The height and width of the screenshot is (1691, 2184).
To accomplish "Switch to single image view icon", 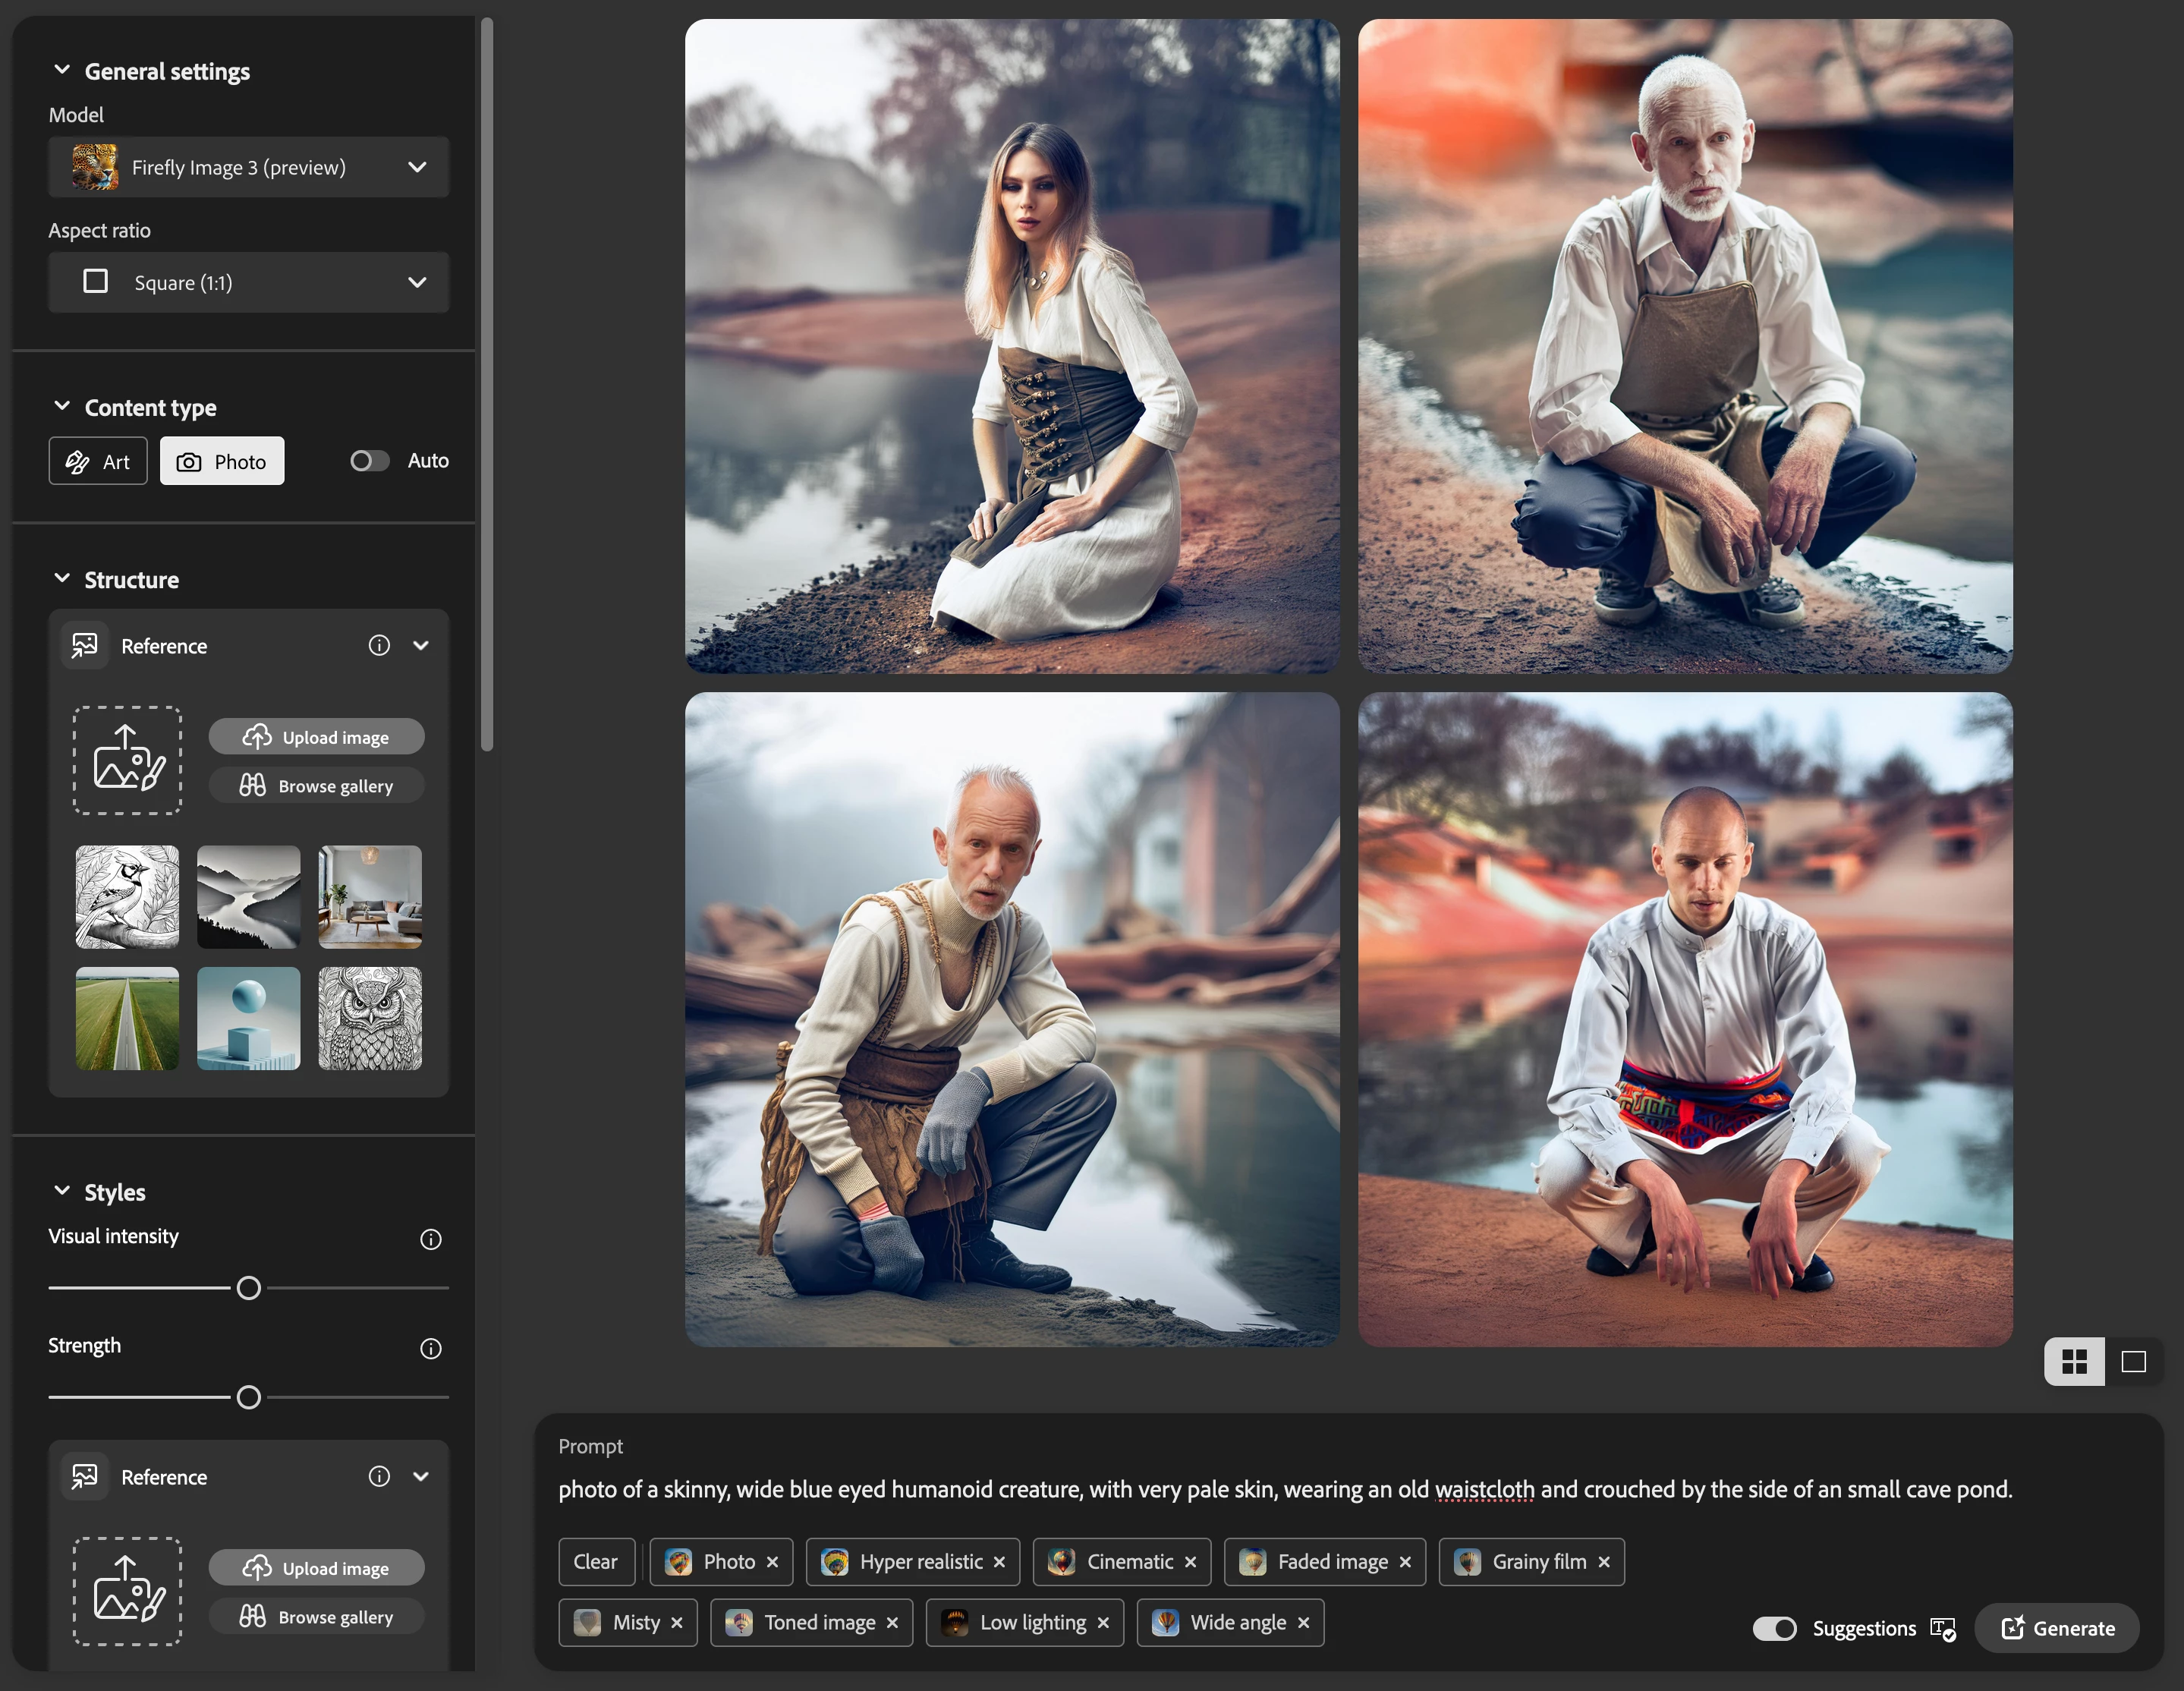I will (x=2133, y=1362).
